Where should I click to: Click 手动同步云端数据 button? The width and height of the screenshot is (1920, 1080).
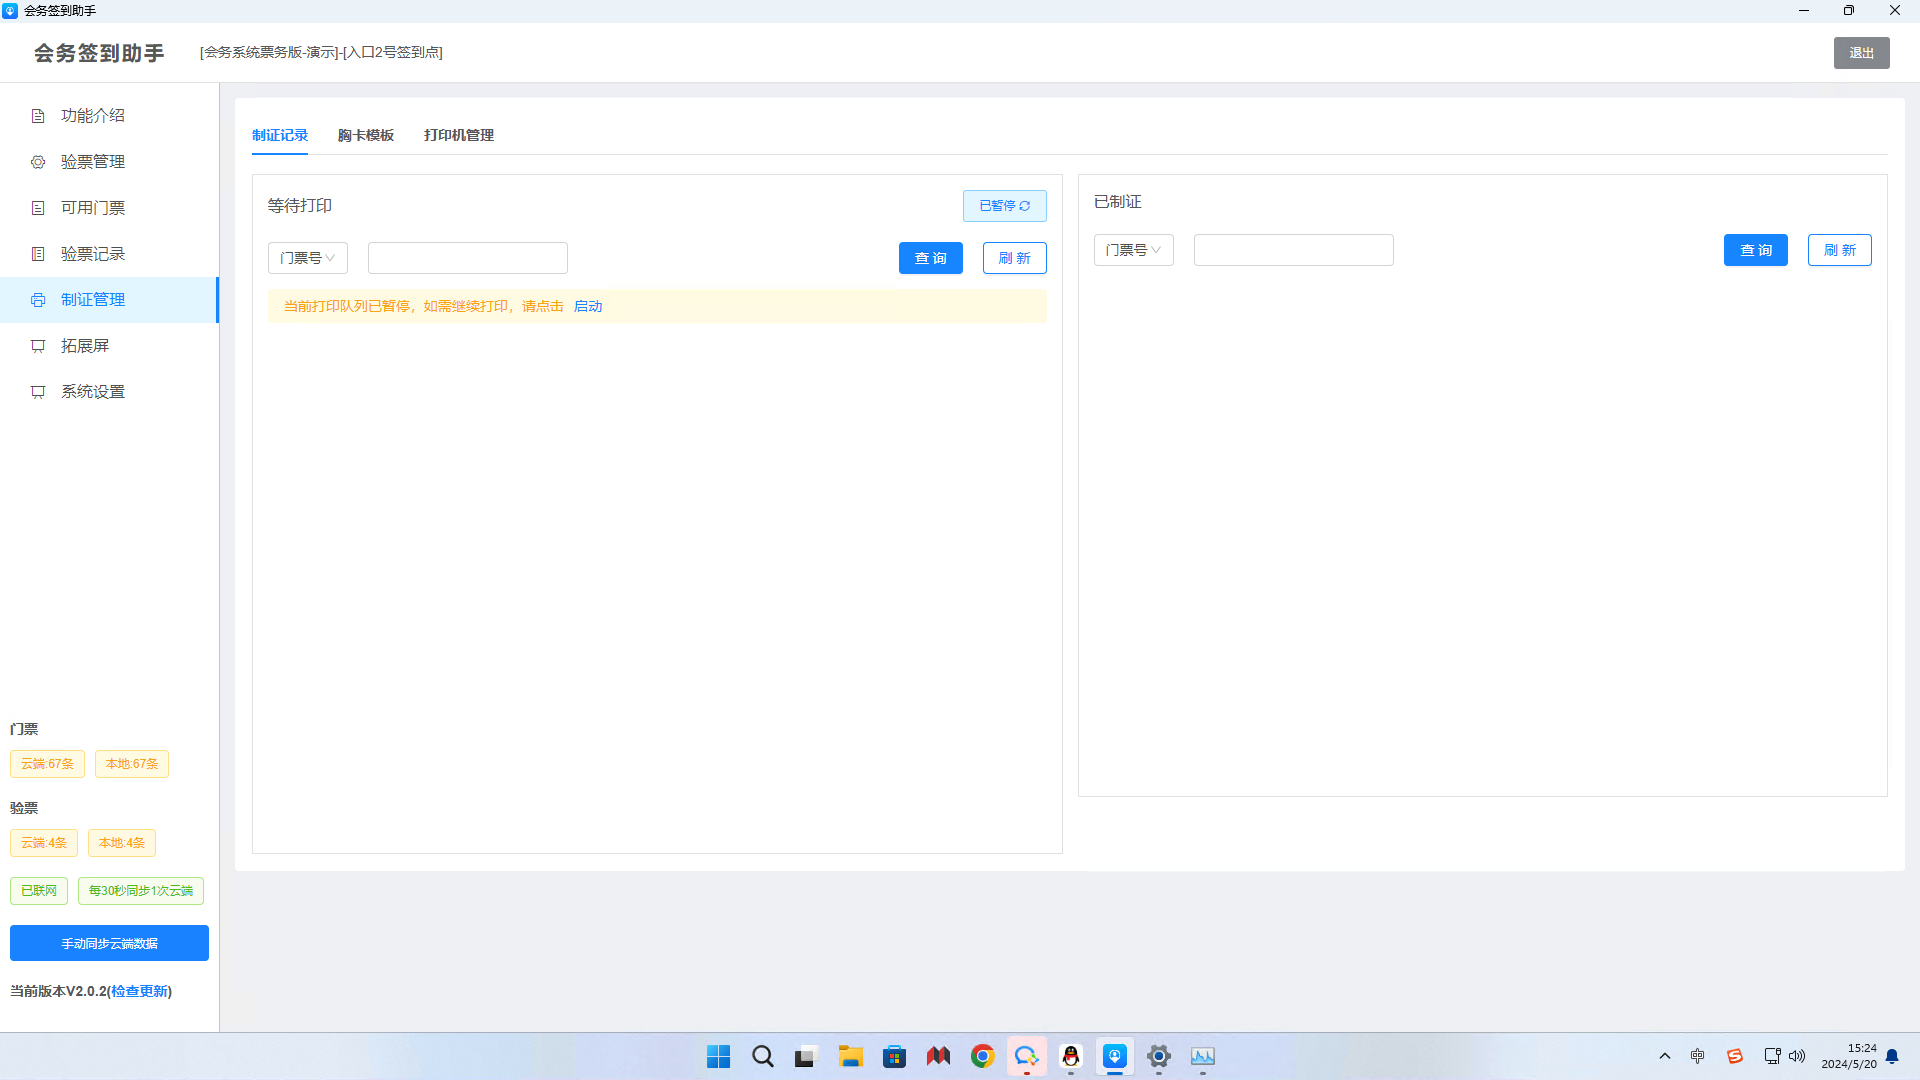109,943
